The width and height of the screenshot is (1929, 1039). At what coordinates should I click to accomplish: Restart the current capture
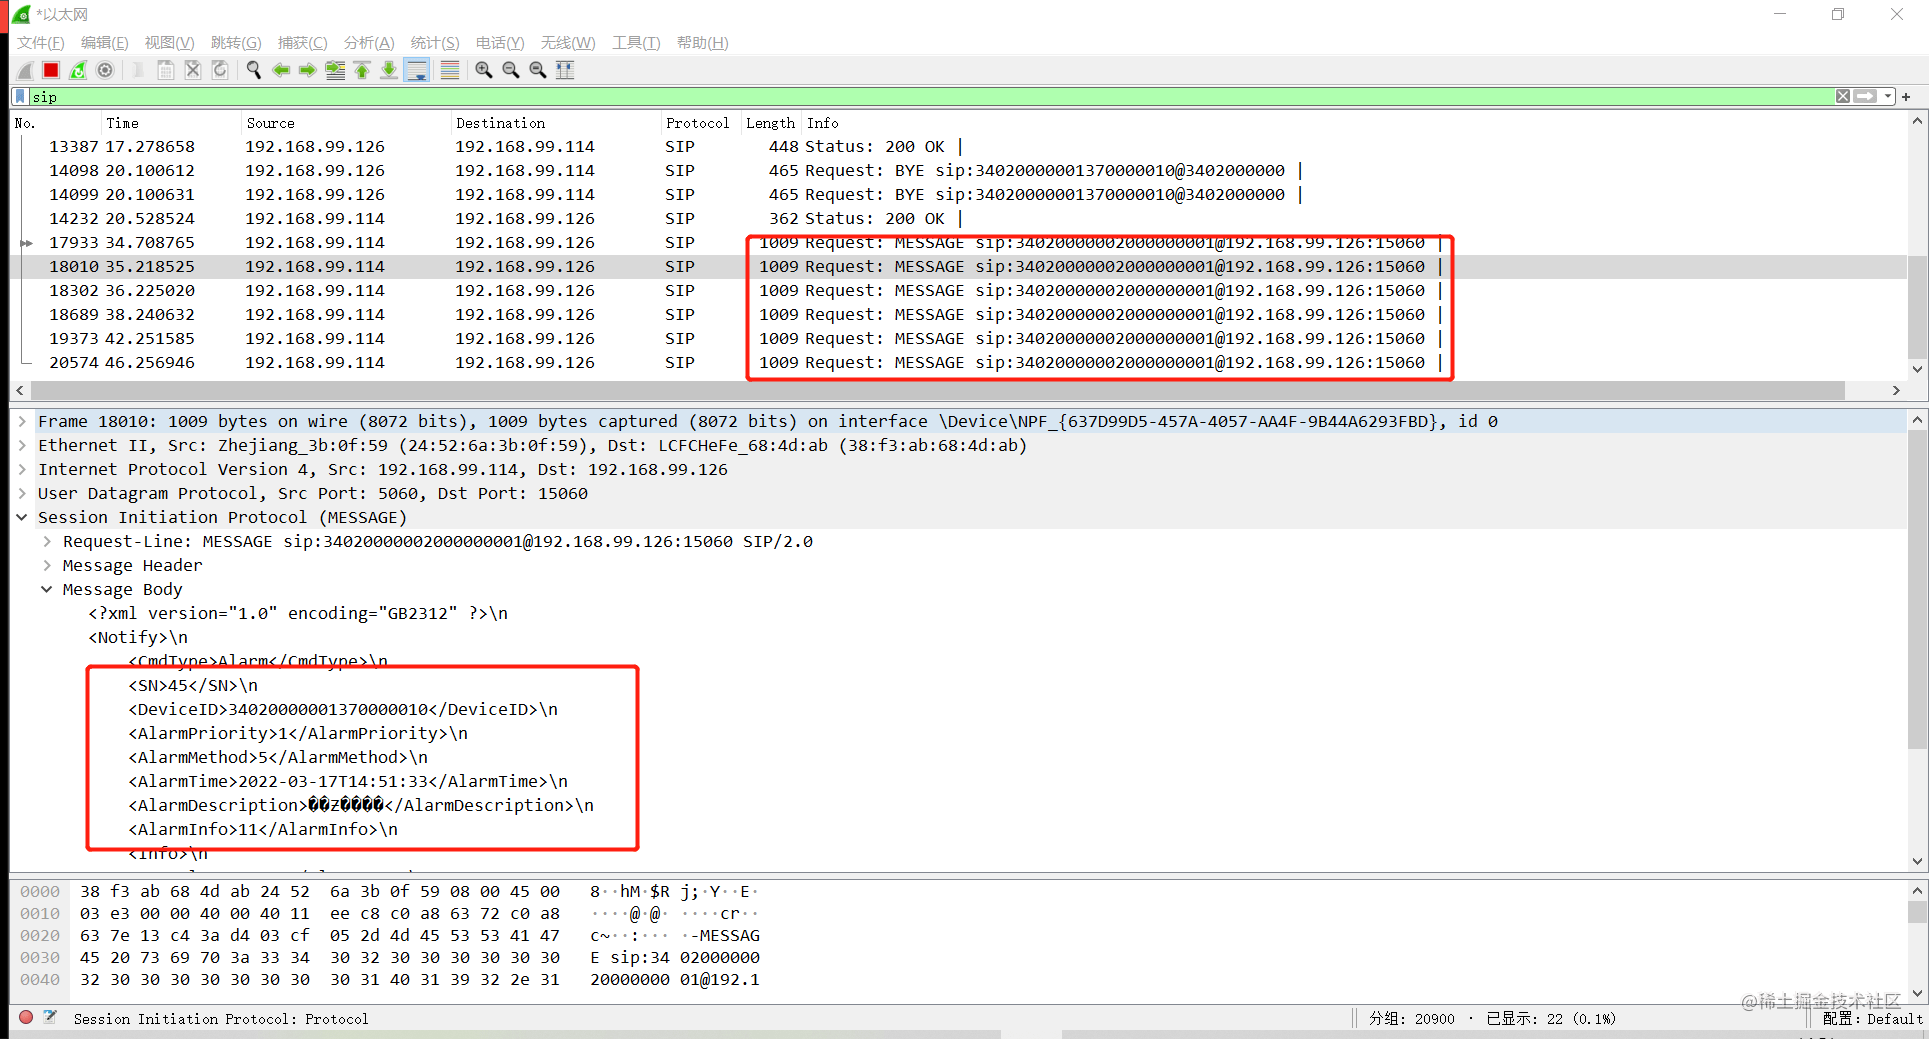click(78, 70)
